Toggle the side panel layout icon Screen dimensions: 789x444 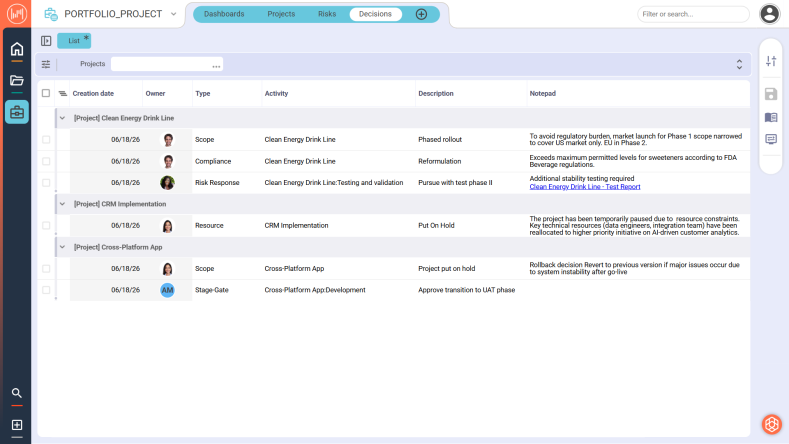46,41
